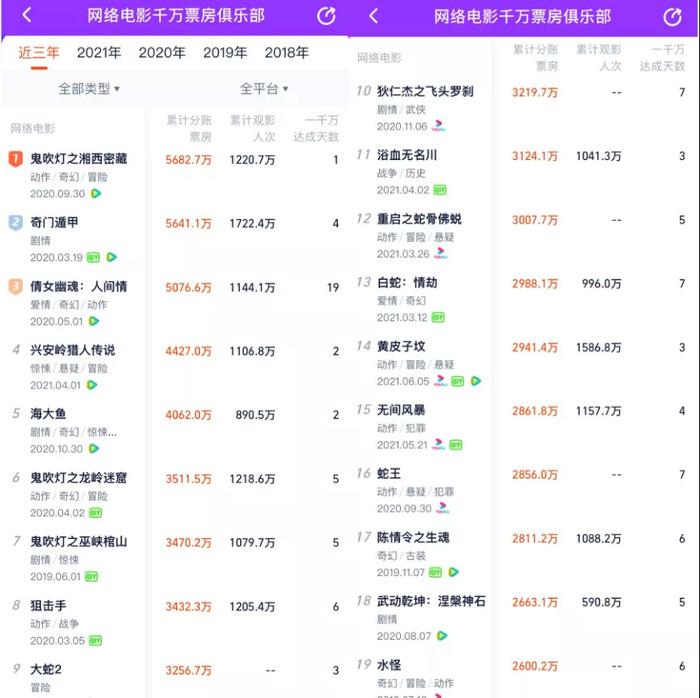Click 一千万达成天数 column header on right screen

[662, 58]
